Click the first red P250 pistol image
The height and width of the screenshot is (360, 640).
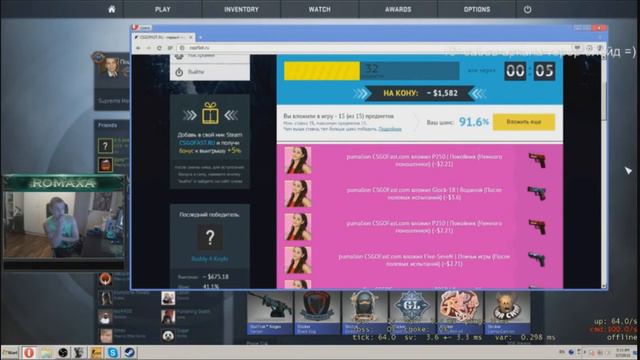(x=537, y=160)
